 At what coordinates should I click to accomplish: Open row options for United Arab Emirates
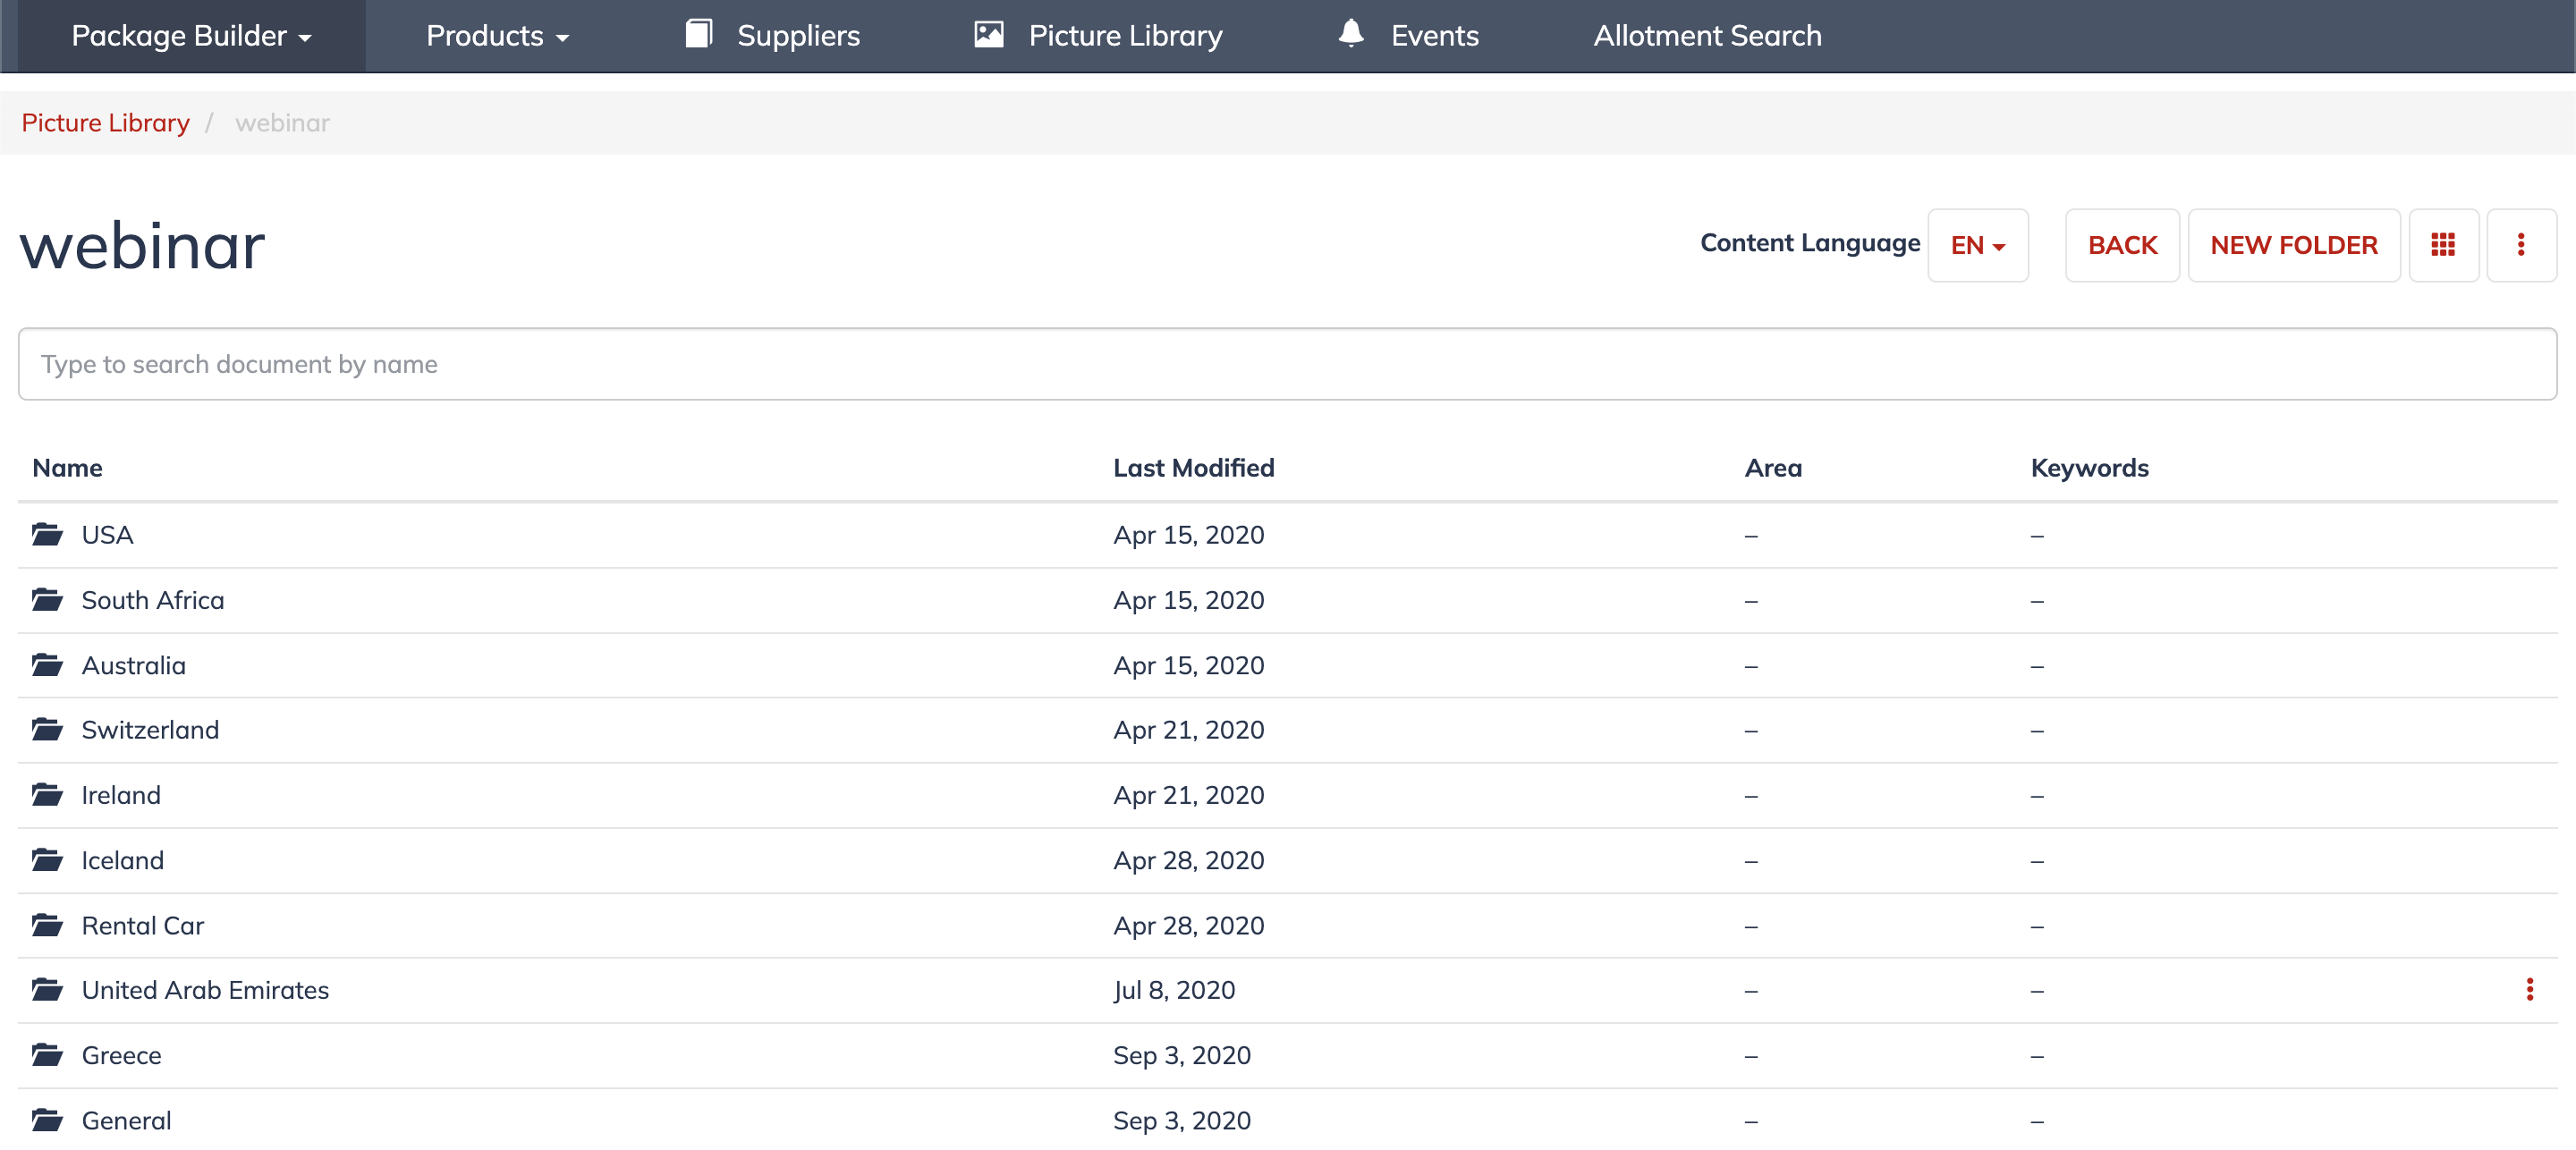click(2529, 989)
